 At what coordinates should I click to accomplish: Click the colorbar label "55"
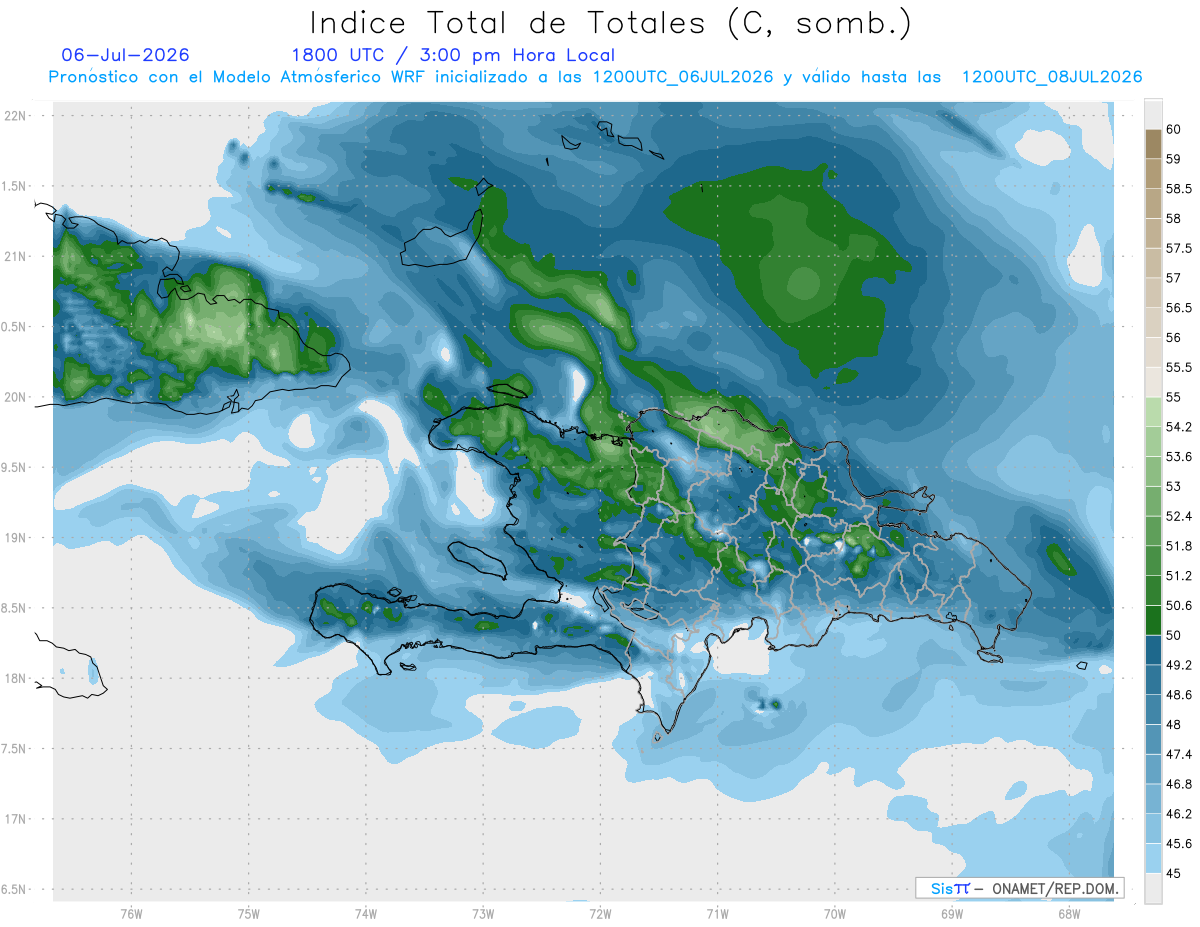[x=1173, y=398]
